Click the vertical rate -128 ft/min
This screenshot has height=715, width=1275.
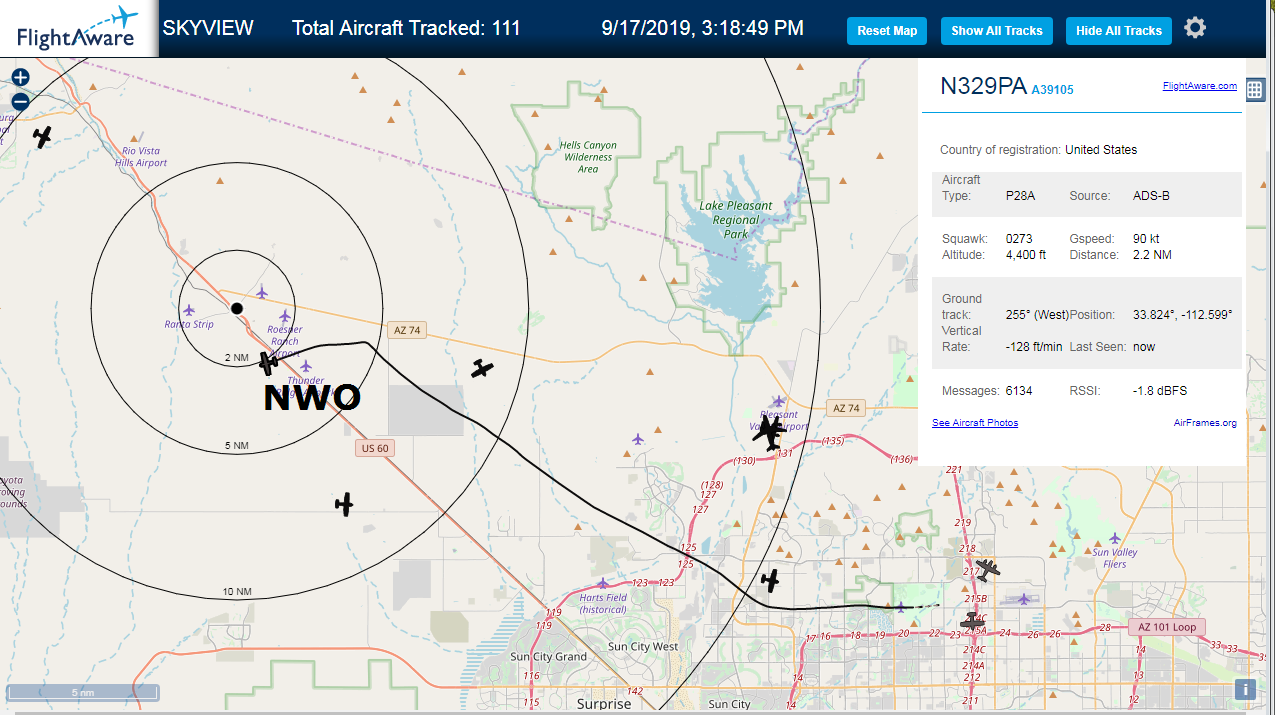point(1033,347)
